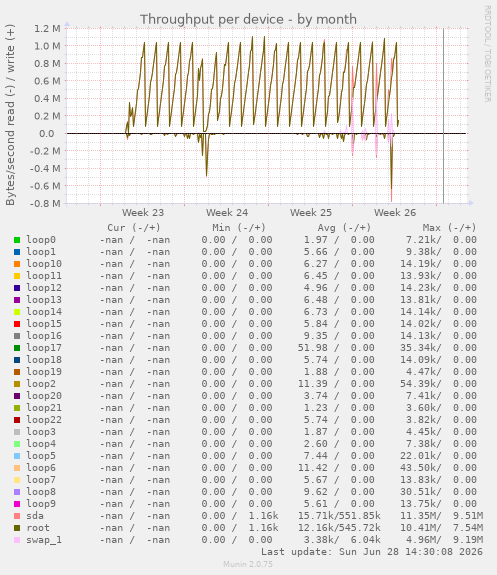The width and height of the screenshot is (497, 575).
Task: Click the 'loop5' legend label
Action: click(41, 456)
